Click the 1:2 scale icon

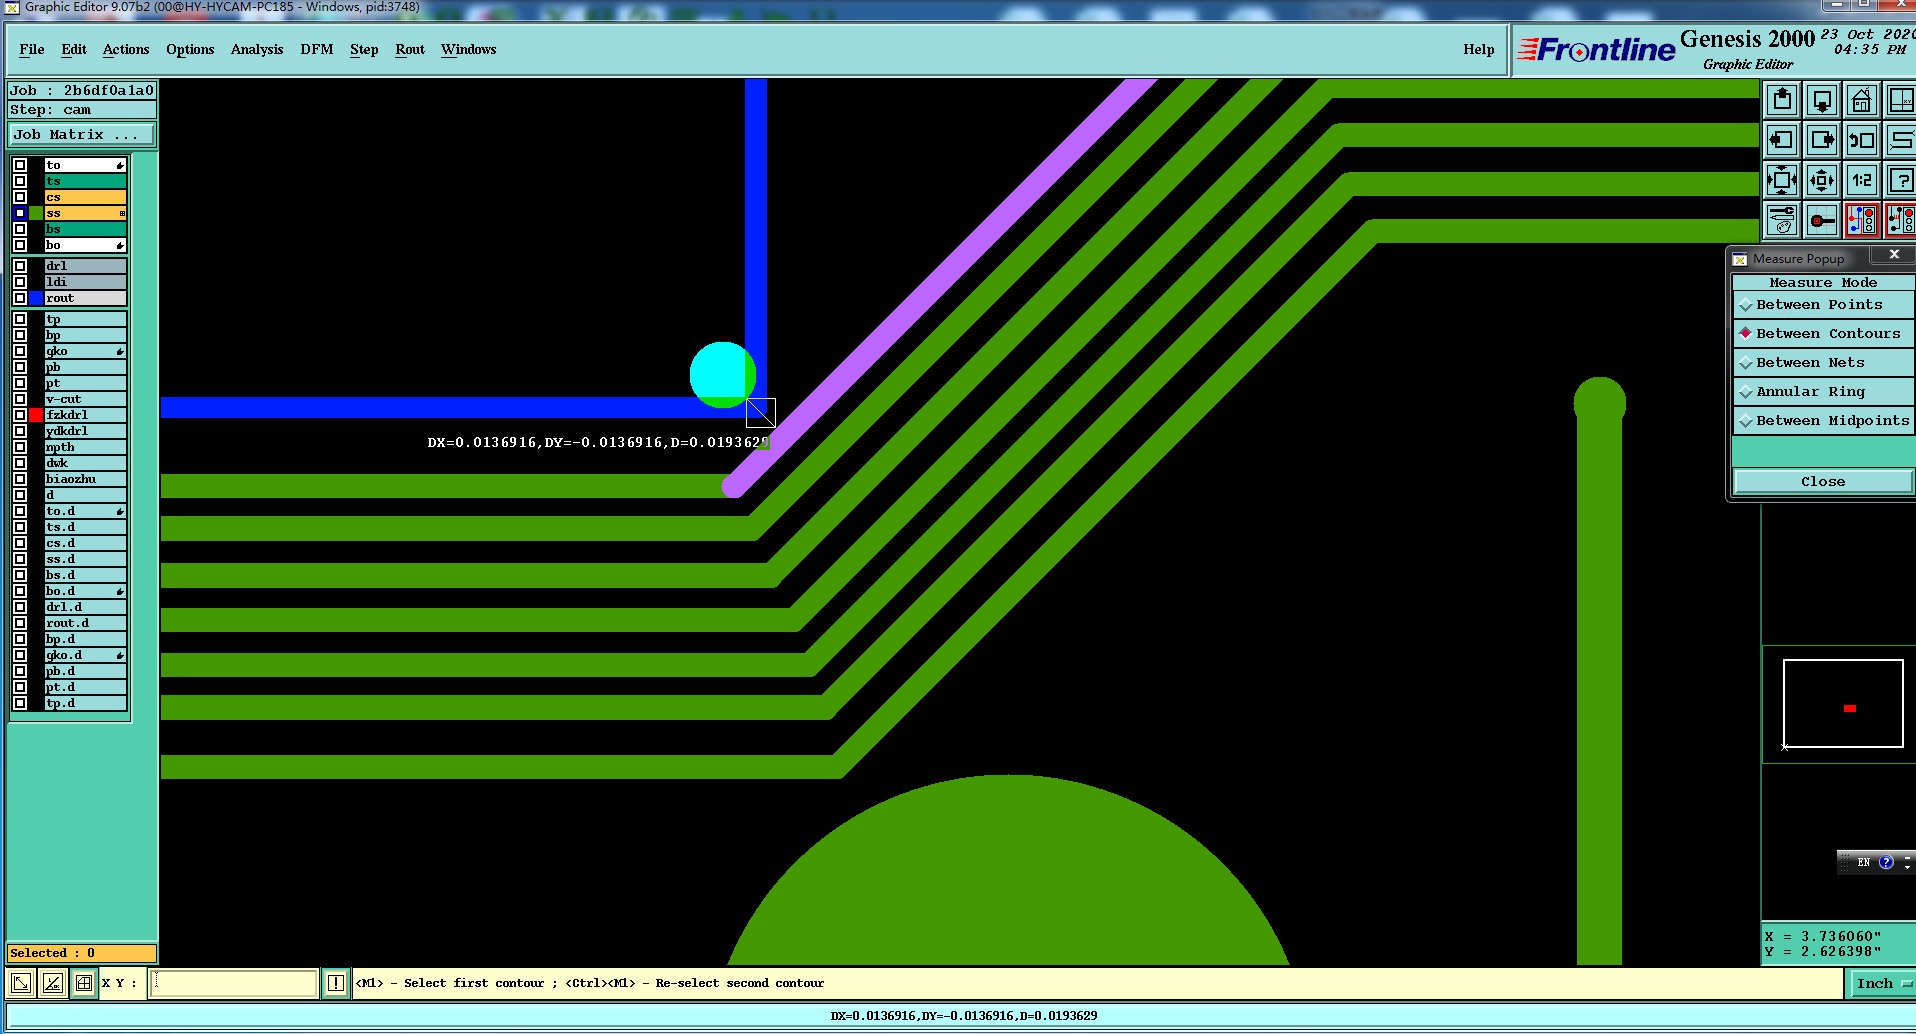pyautogui.click(x=1861, y=180)
